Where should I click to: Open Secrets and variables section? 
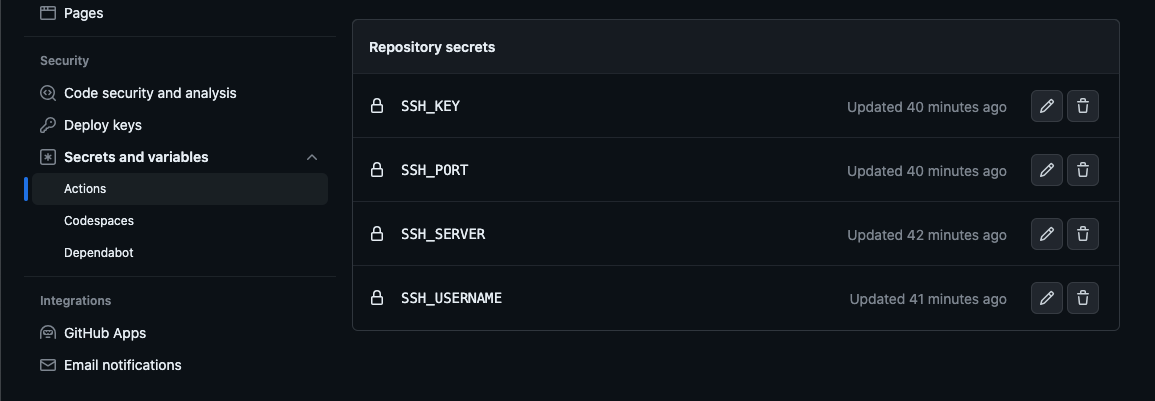[x=136, y=157]
